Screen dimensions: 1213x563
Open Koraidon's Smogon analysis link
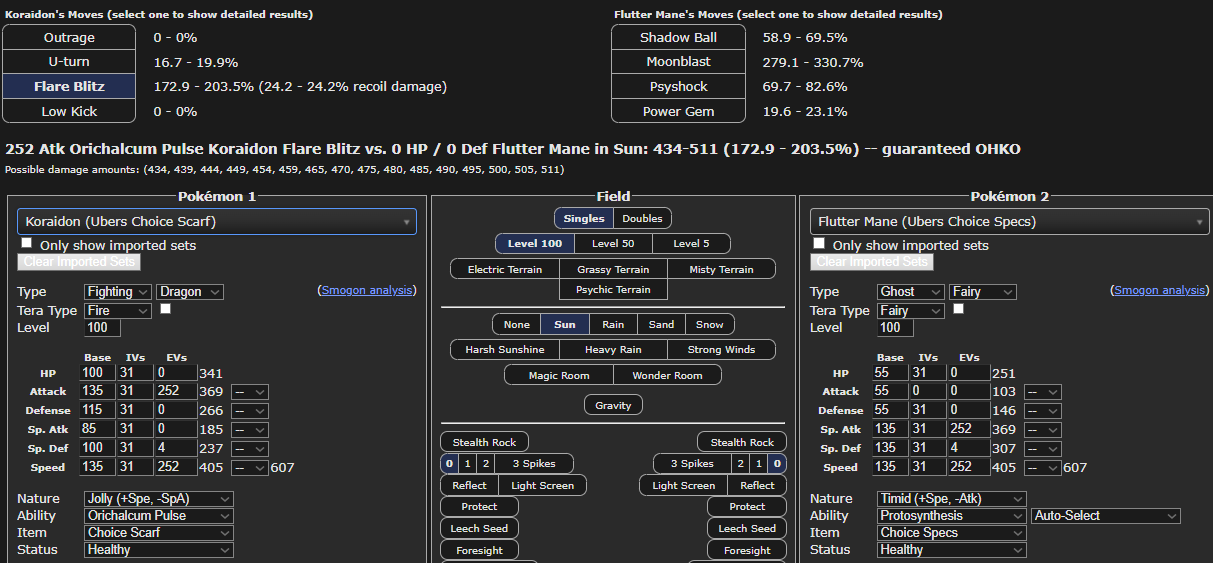pyautogui.click(x=366, y=290)
